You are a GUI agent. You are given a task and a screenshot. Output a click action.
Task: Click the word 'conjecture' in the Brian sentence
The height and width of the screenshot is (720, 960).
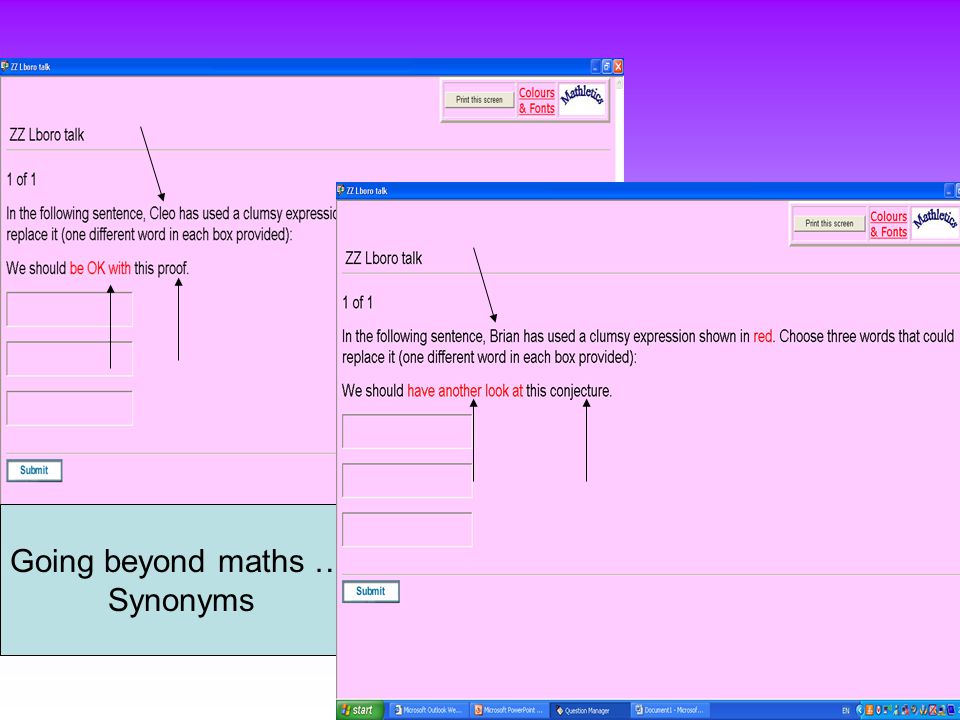point(579,391)
